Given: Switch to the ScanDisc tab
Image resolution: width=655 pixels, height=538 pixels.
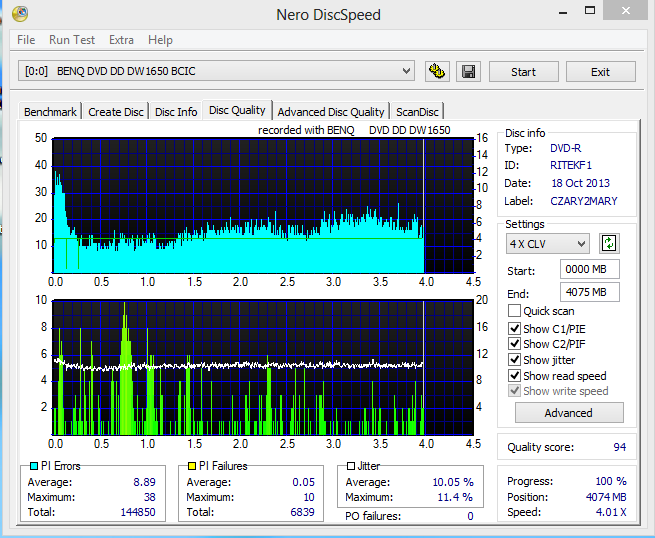Looking at the screenshot, I should [x=417, y=112].
